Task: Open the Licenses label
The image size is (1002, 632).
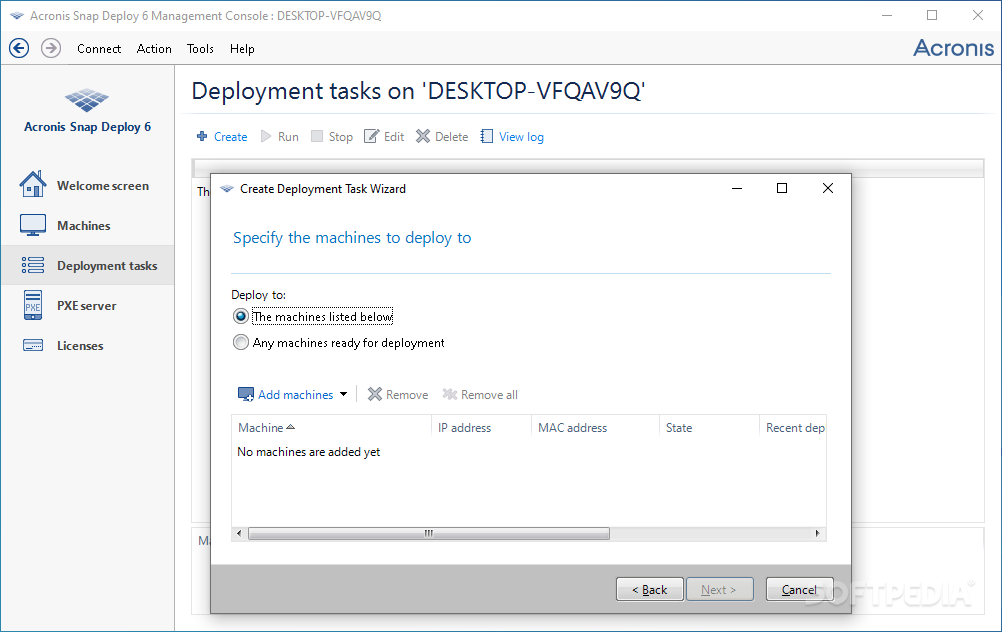Action: pyautogui.click(x=80, y=346)
